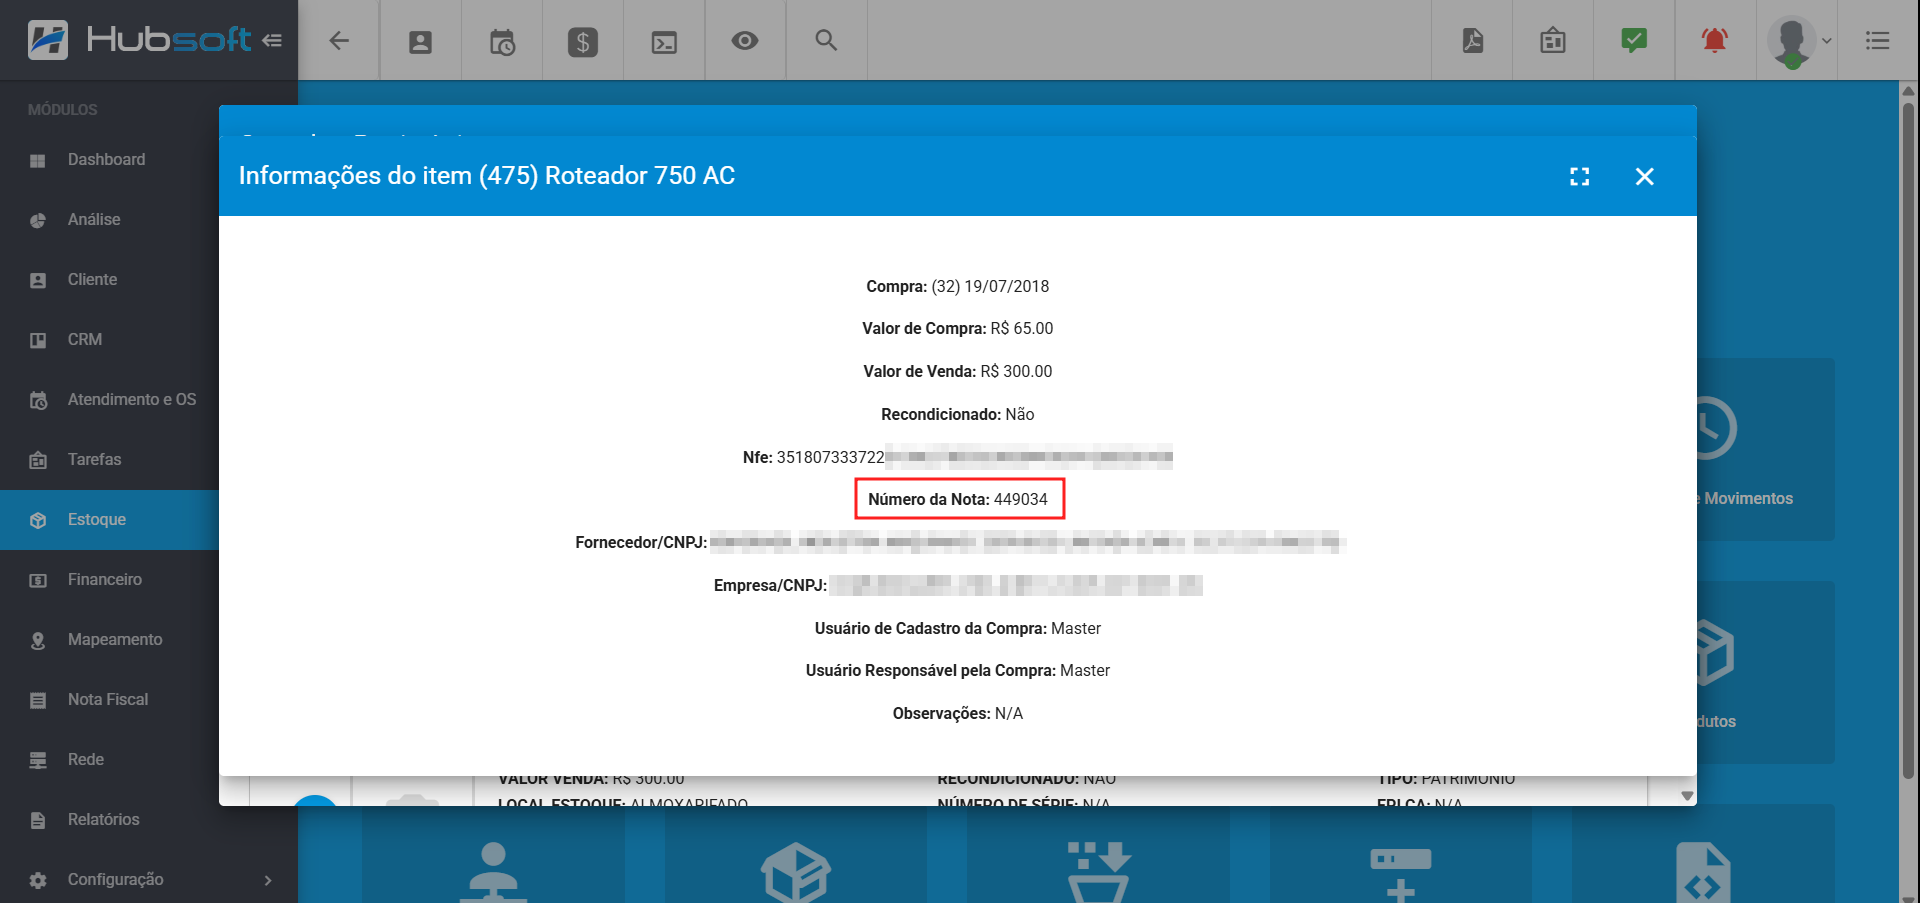Go to Nota Fiscal module
The height and width of the screenshot is (903, 1920).
[107, 700]
